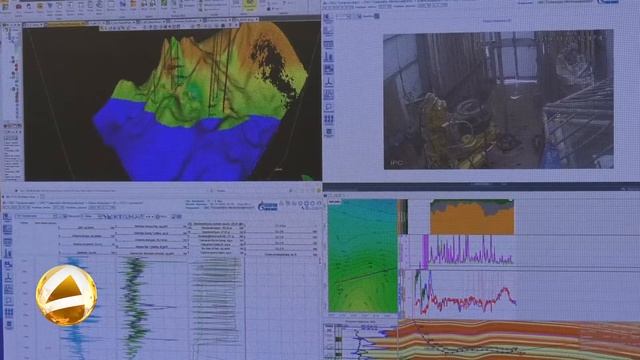Open the table icon just above the derrick icon in the well log sidebar
The image size is (640, 360).
point(8,242)
